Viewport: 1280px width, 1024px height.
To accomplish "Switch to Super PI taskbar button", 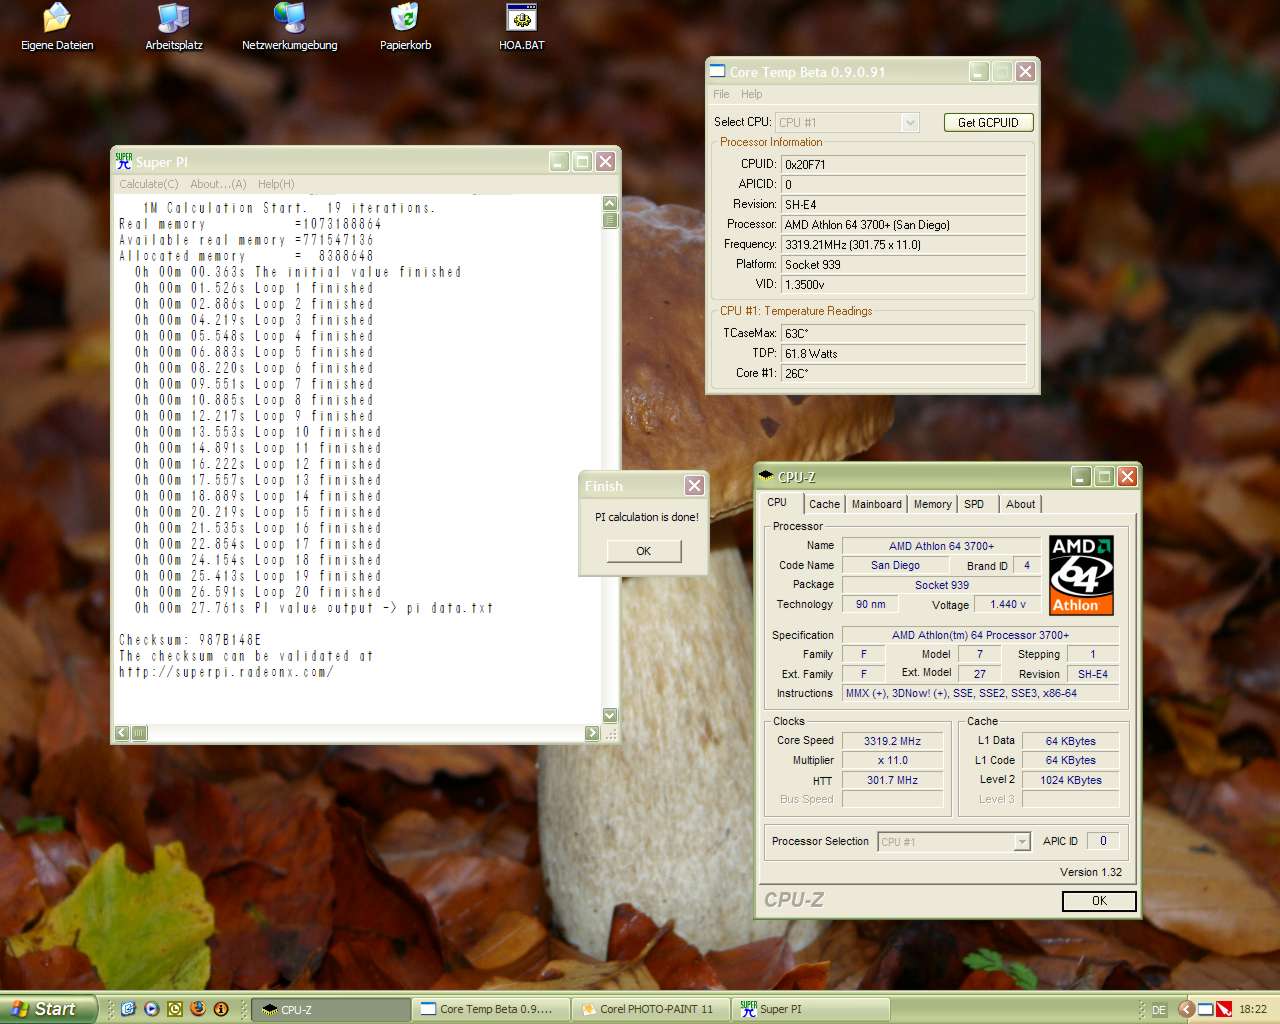I will (811, 1009).
